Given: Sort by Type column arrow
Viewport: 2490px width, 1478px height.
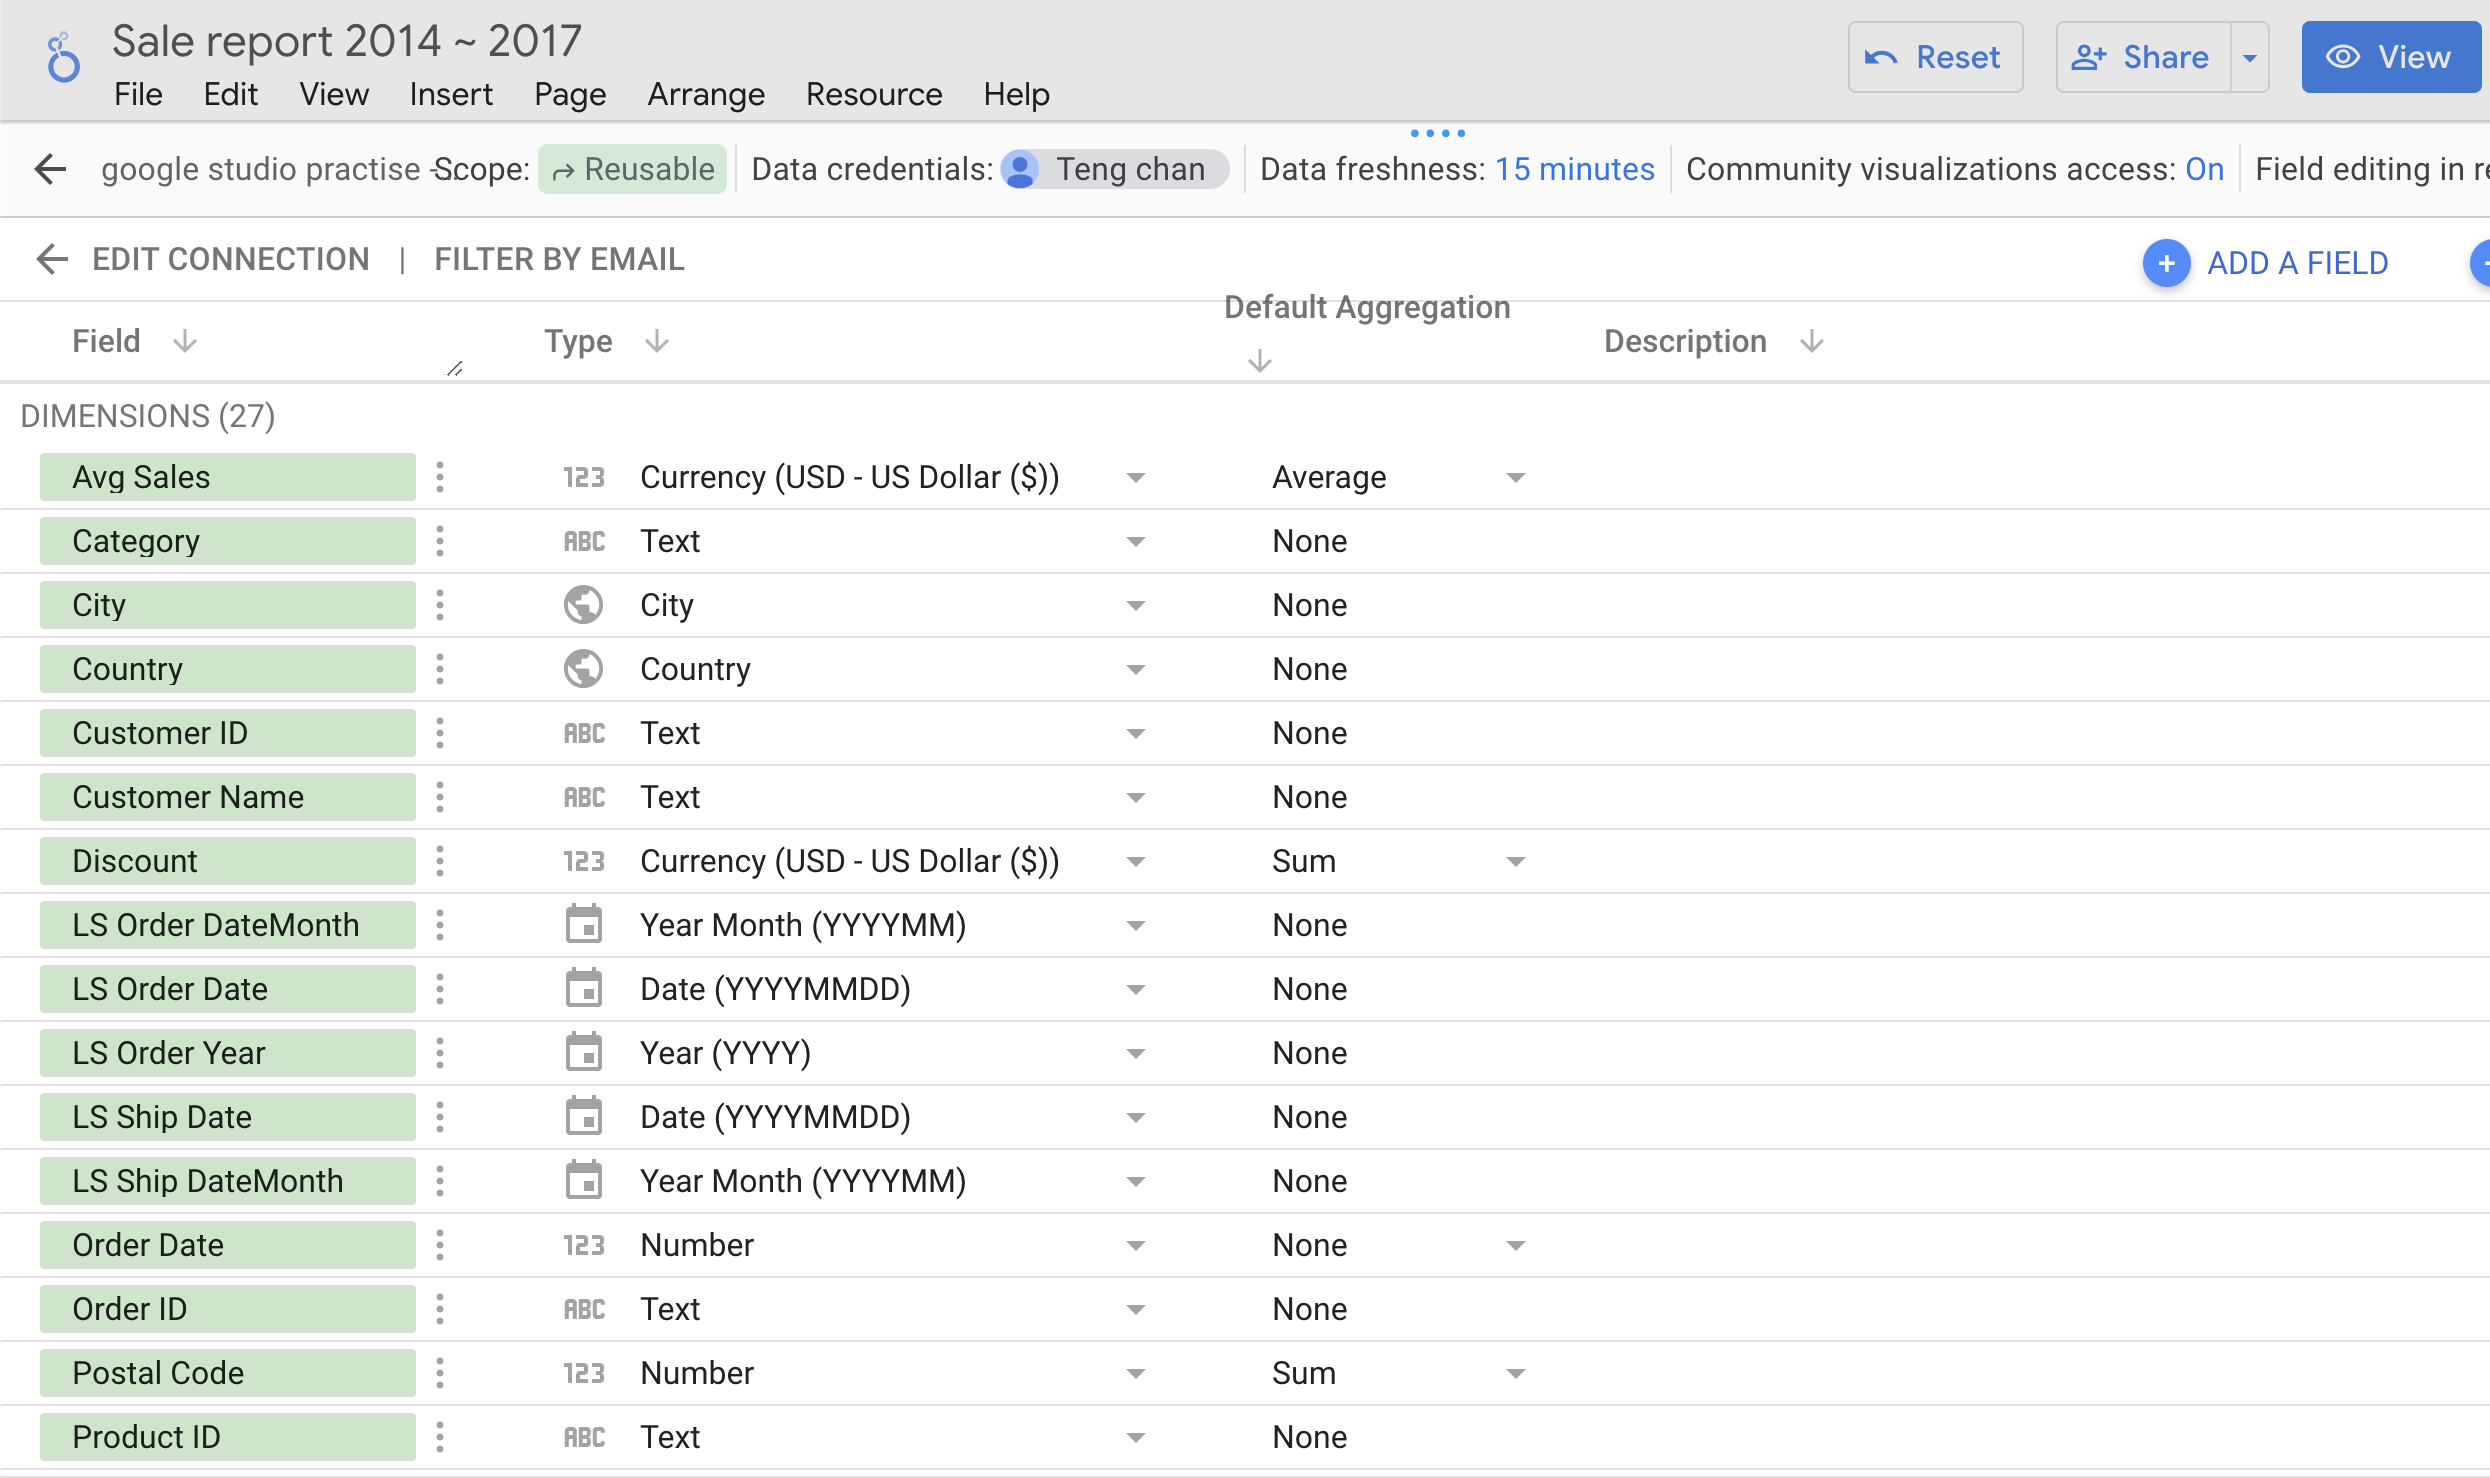Looking at the screenshot, I should (x=657, y=342).
